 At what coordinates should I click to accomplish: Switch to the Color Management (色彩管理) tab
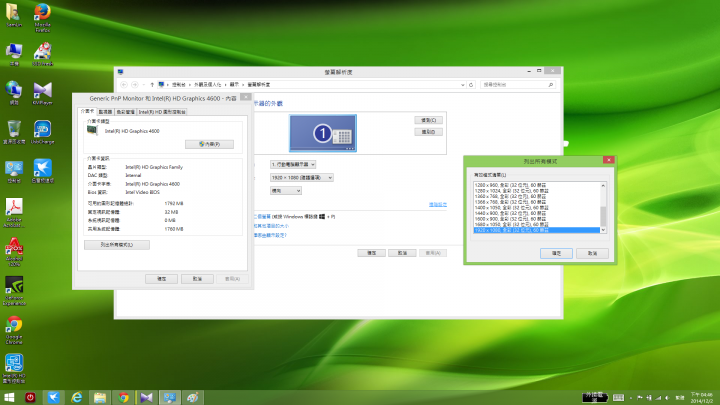125,112
